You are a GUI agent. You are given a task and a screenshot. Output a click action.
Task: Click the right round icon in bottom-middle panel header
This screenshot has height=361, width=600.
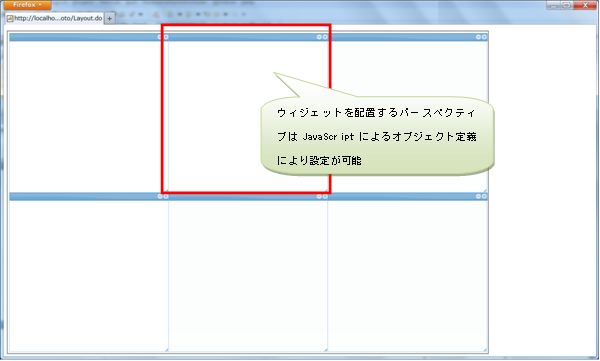pyautogui.click(x=325, y=196)
